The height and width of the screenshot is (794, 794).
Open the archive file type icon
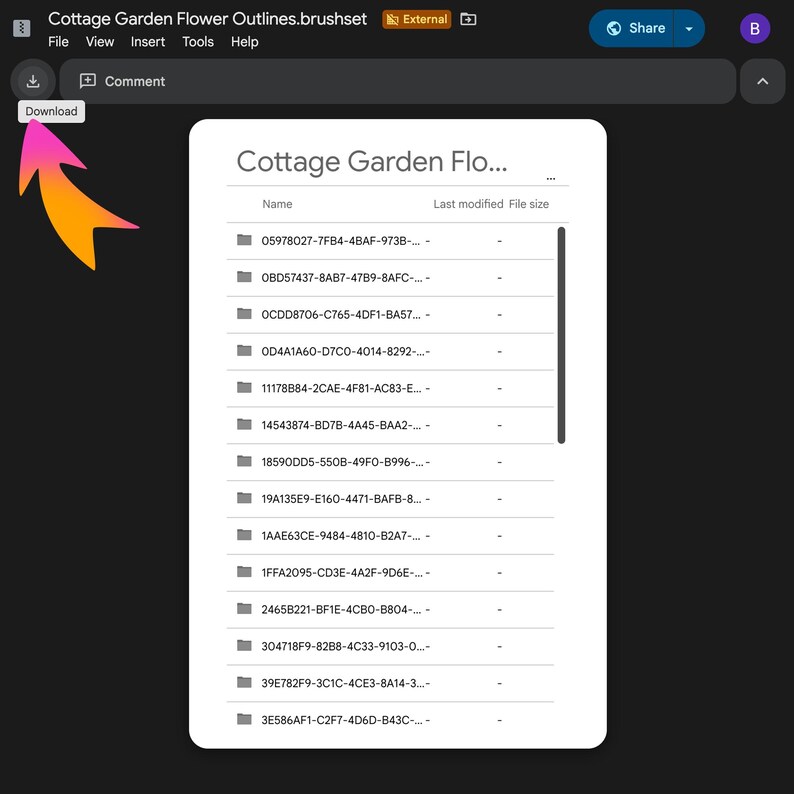[21, 28]
